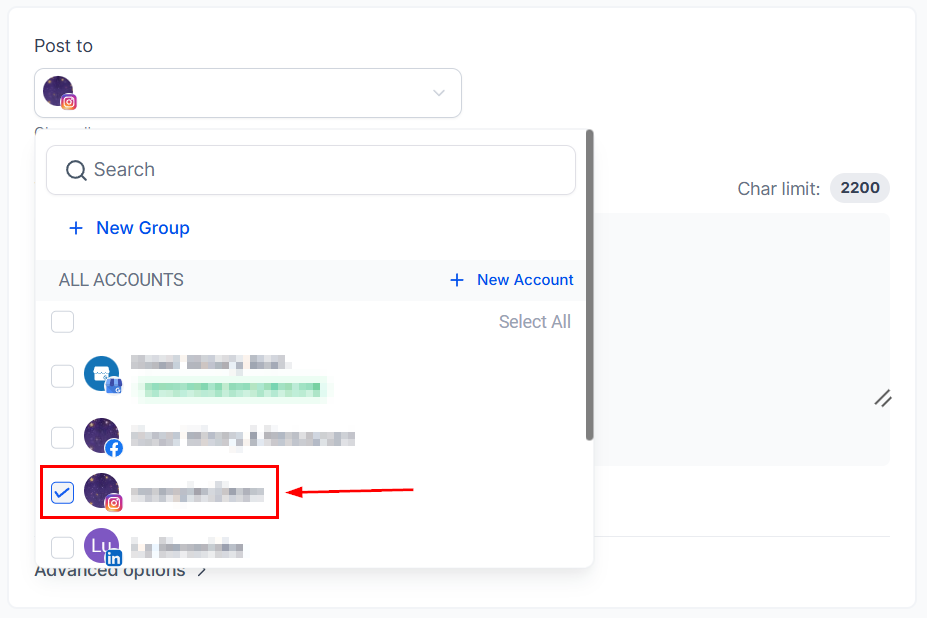The height and width of the screenshot is (618, 927).
Task: Uncheck the Instagram account checkbox
Action: tap(62, 492)
